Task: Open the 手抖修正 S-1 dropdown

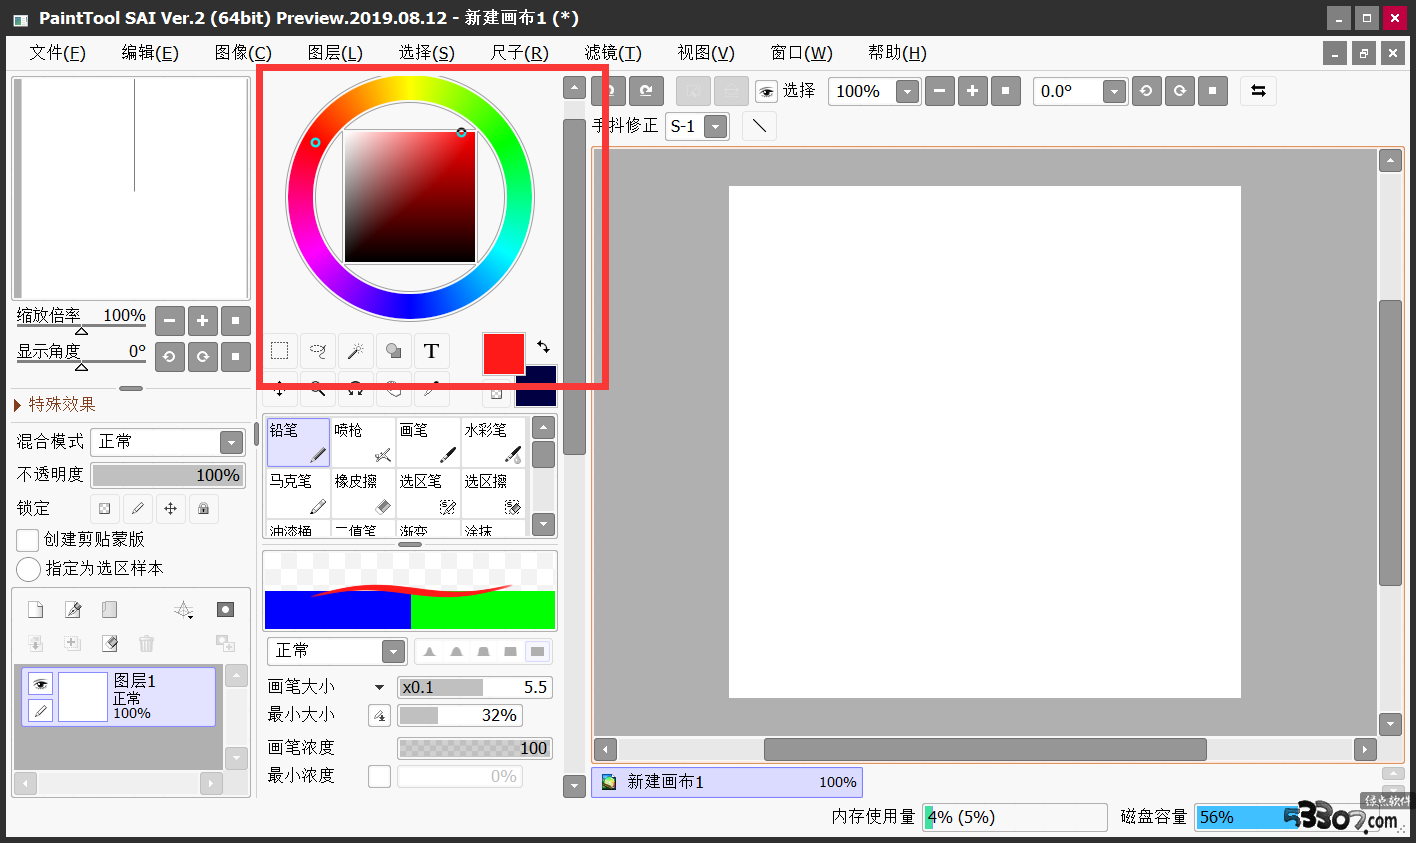Action: (x=715, y=127)
